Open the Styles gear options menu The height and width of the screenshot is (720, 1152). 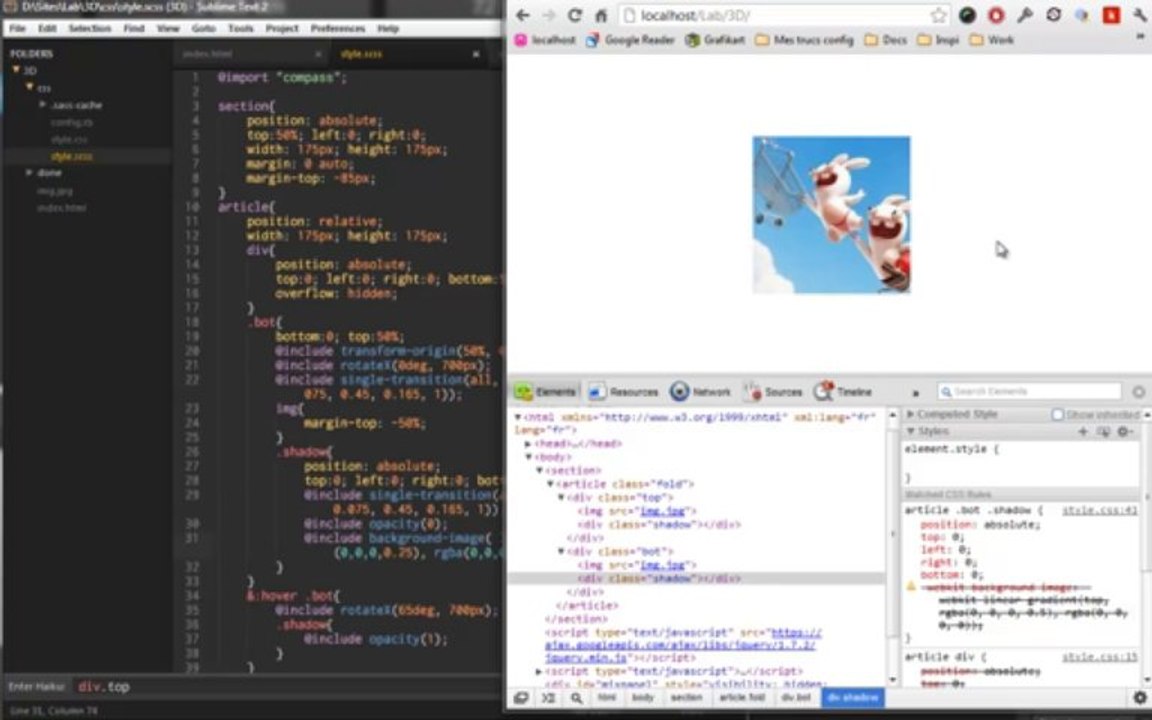tap(1126, 431)
